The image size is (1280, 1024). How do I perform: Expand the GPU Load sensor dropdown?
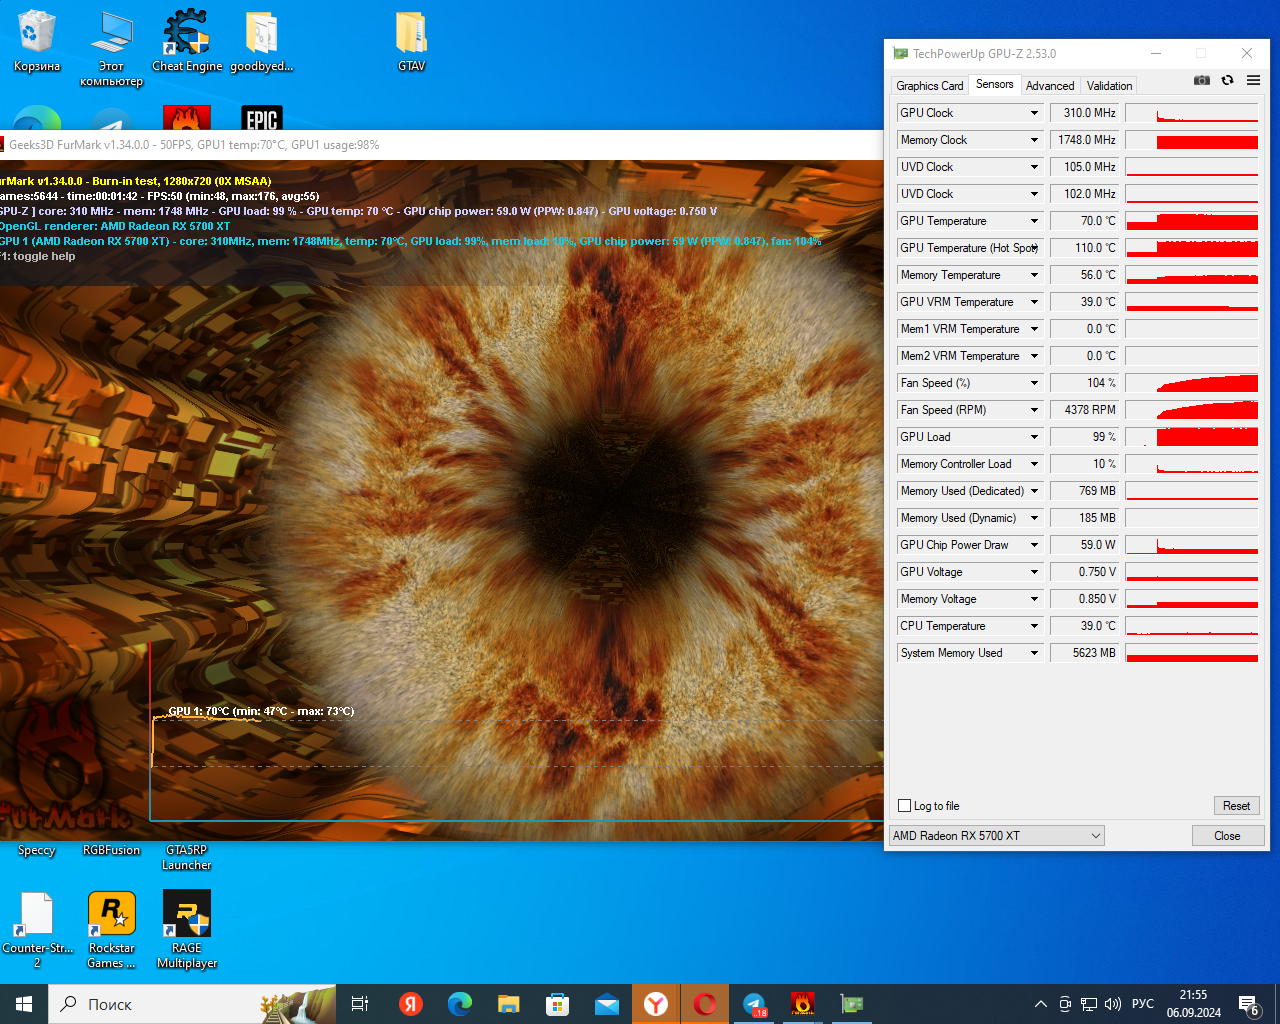pyautogui.click(x=1035, y=437)
